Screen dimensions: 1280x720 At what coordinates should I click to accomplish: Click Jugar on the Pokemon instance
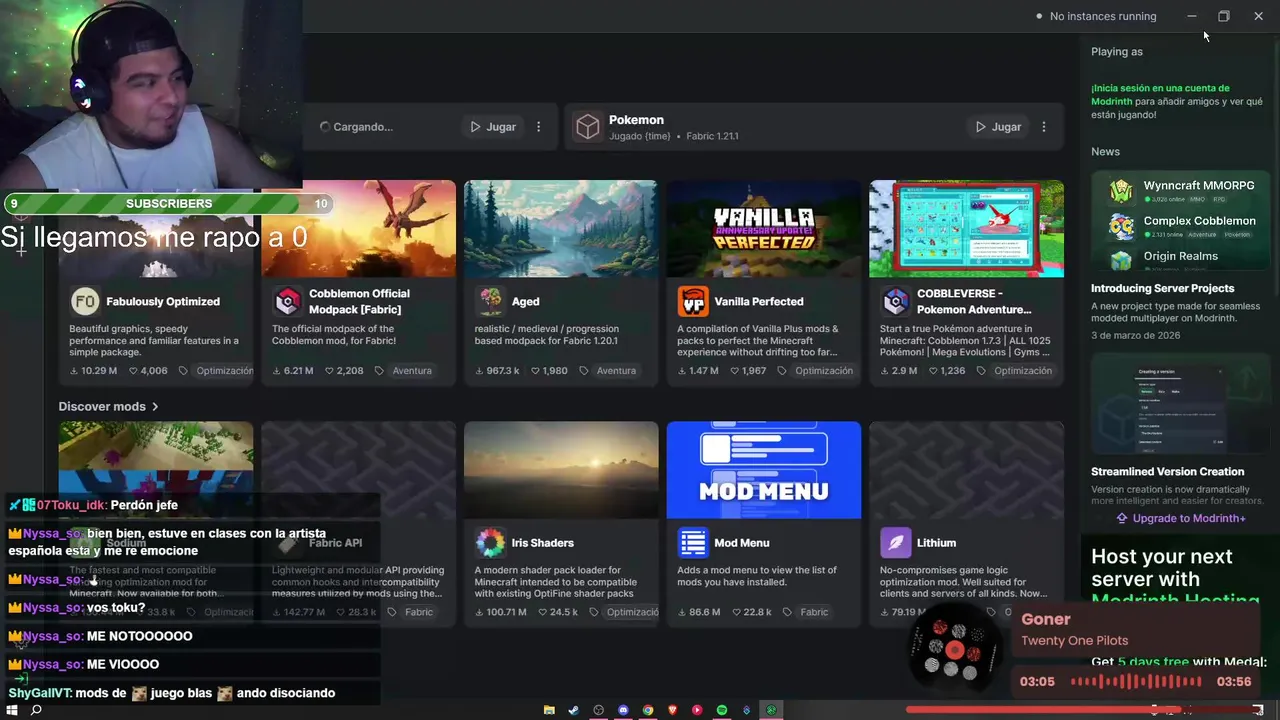coord(997,127)
